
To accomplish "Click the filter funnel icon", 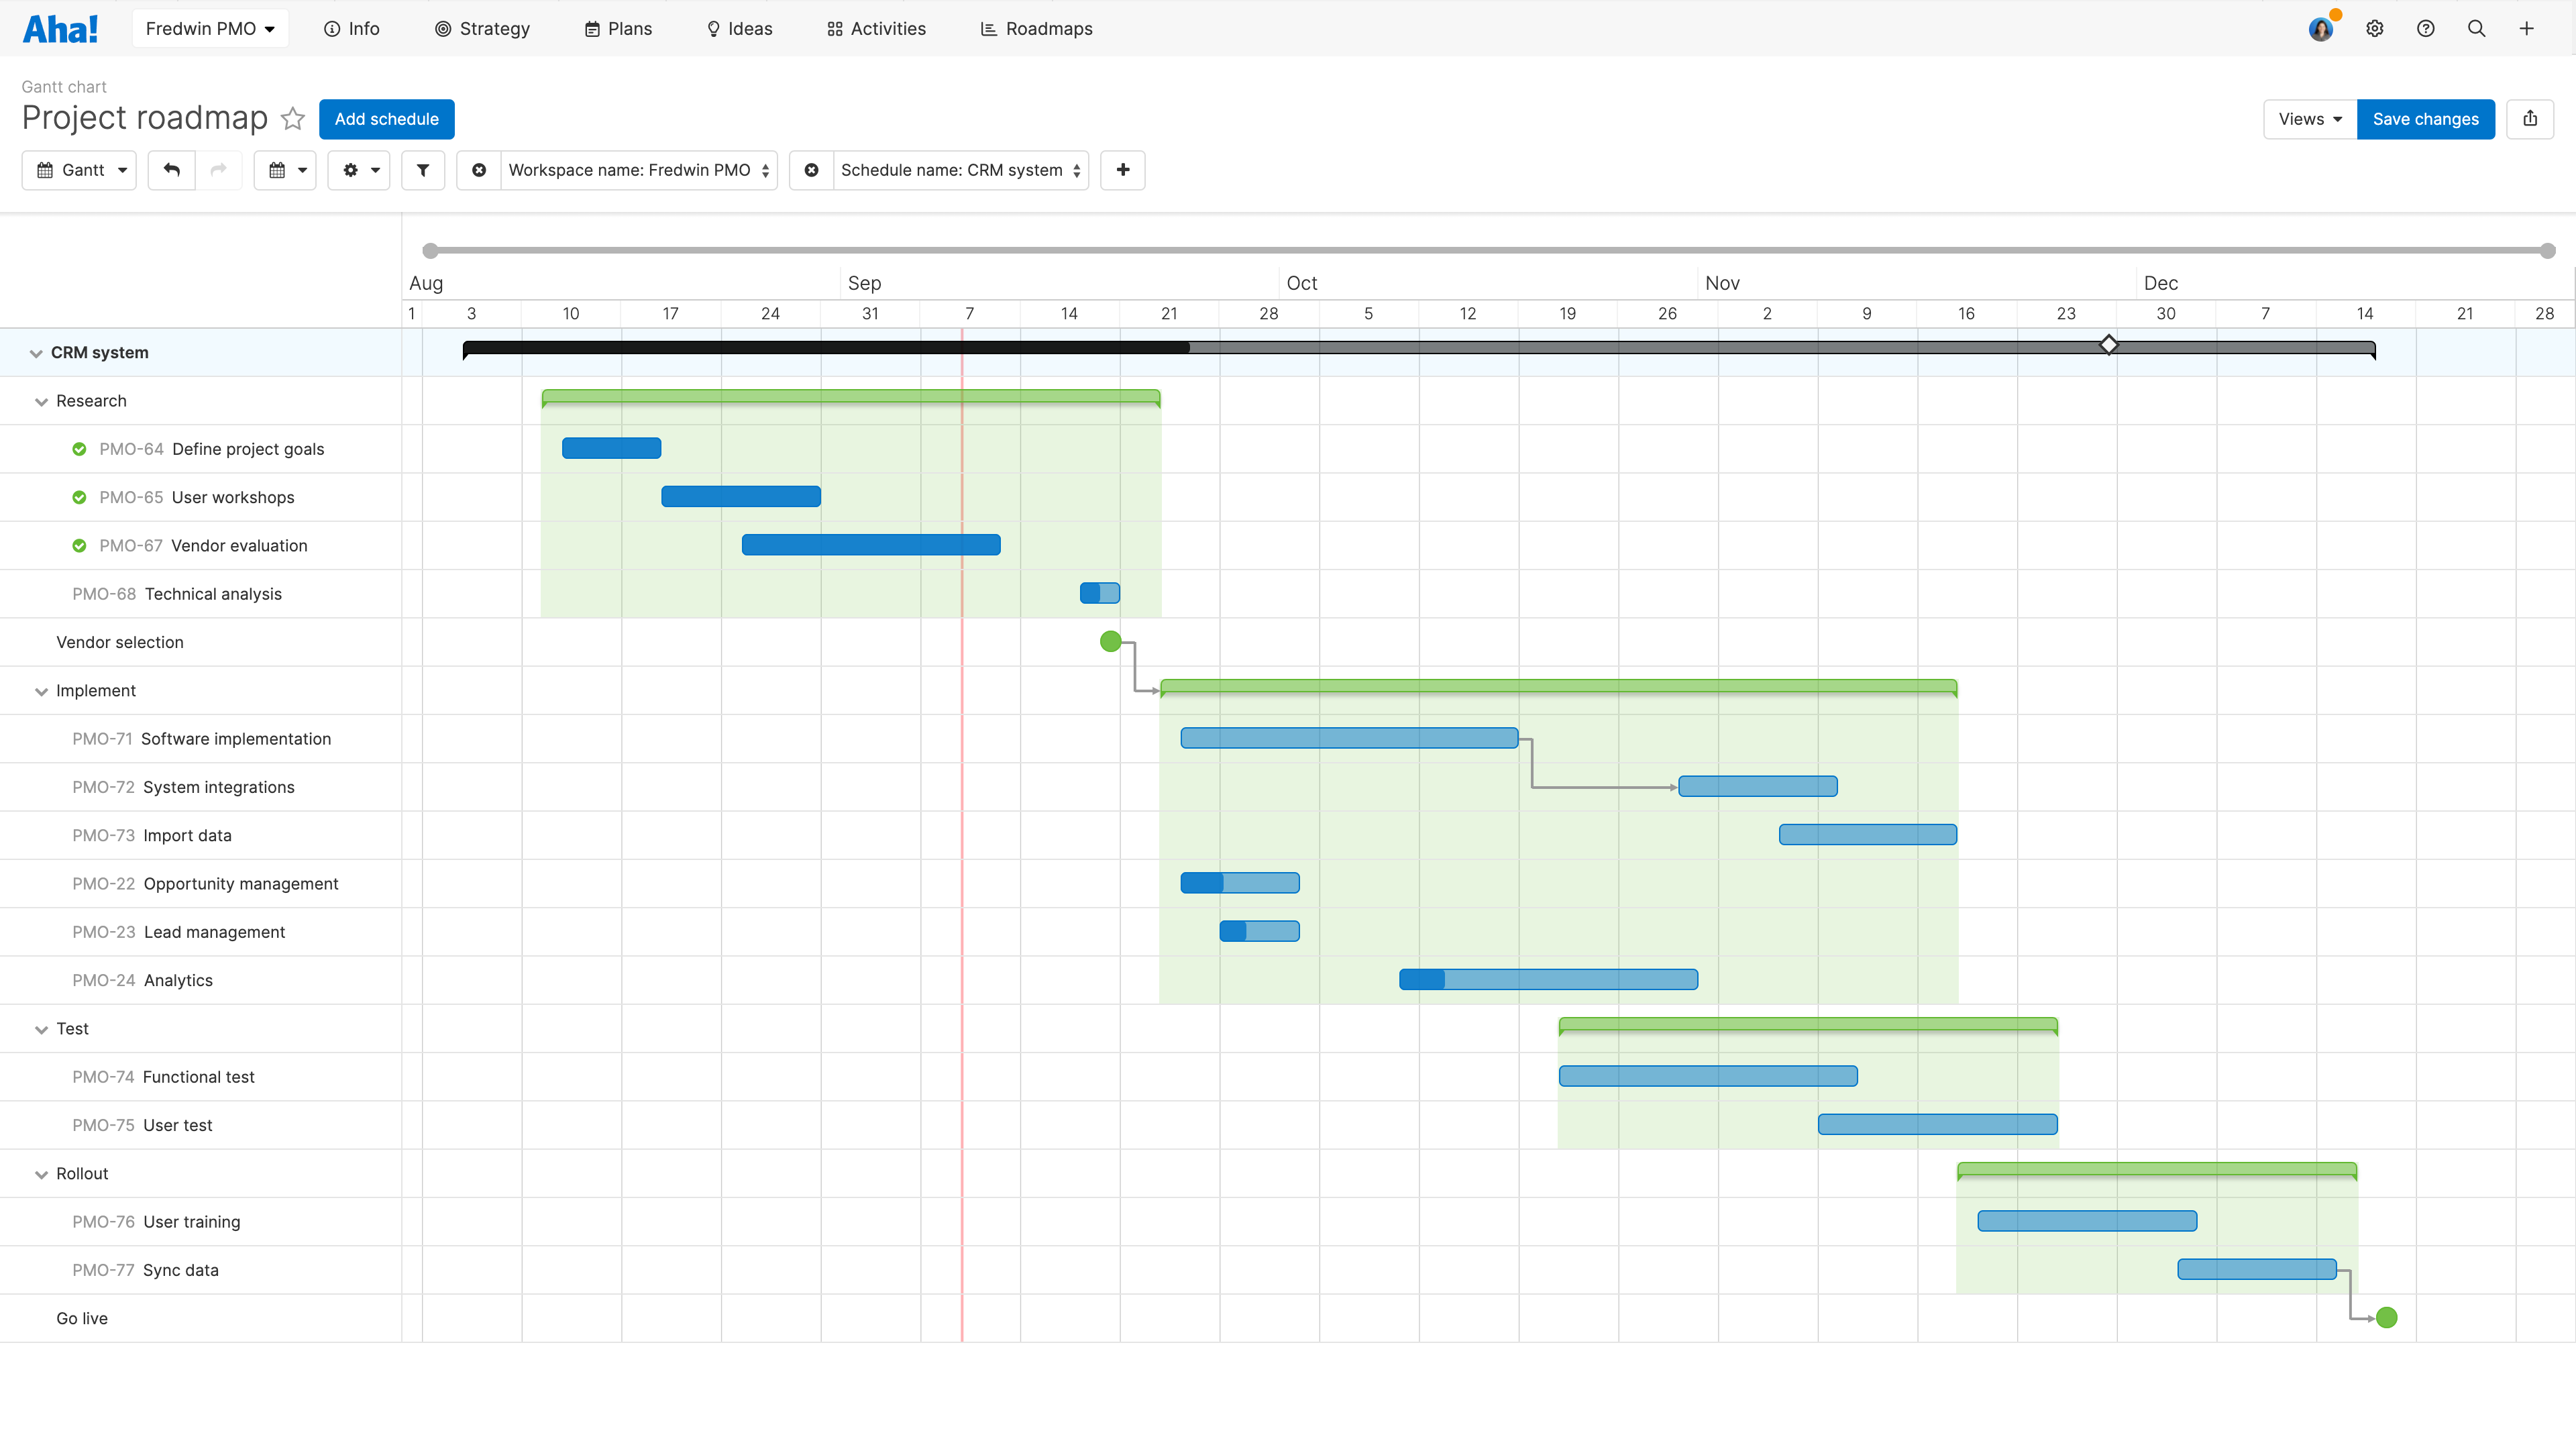I will coord(422,170).
